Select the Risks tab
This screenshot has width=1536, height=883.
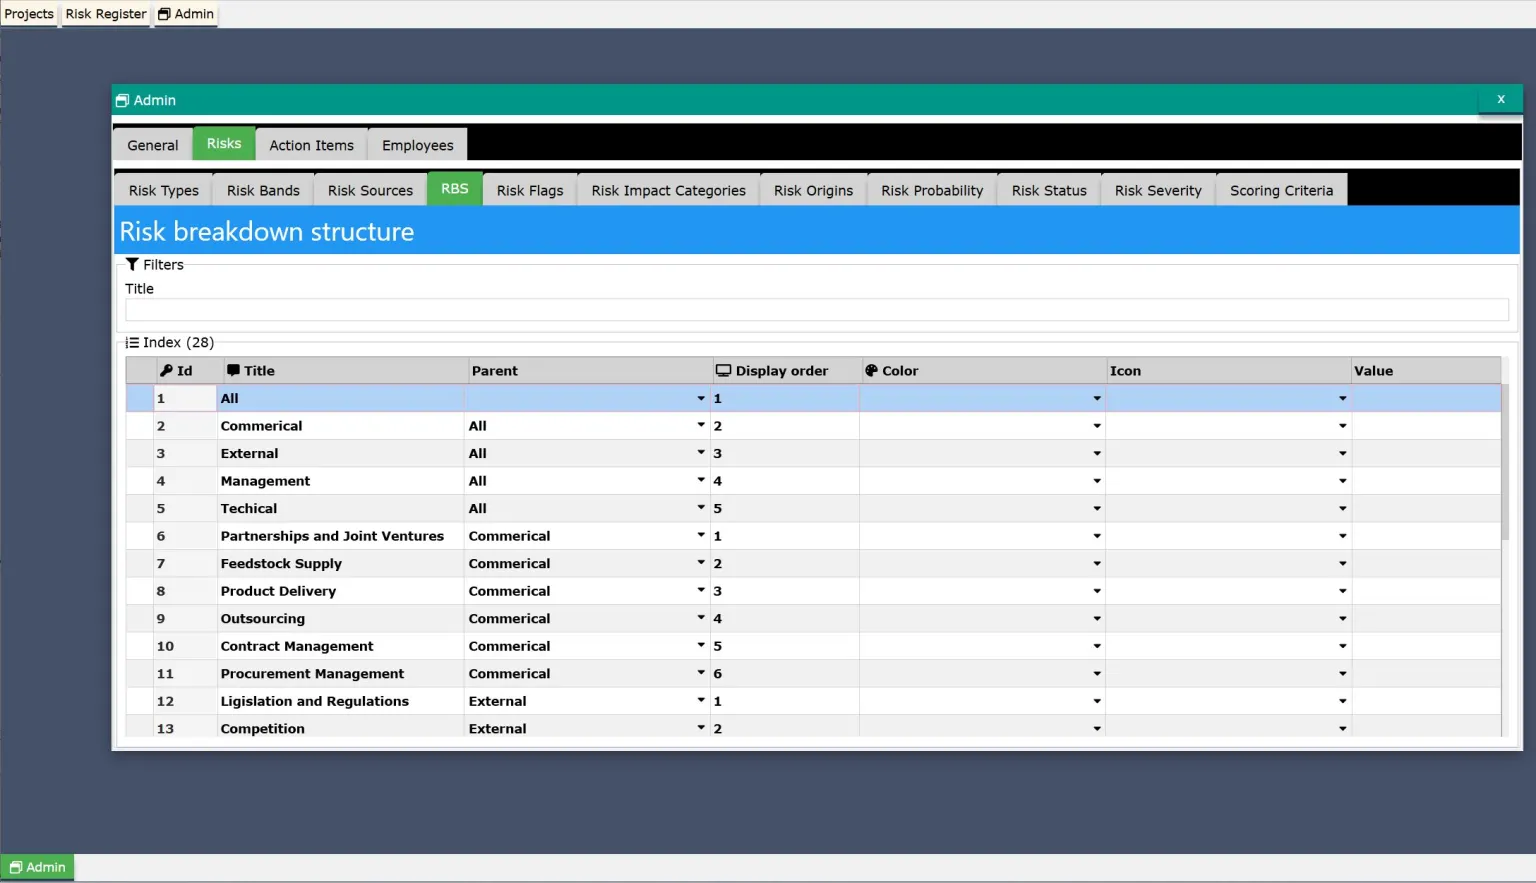[224, 144]
